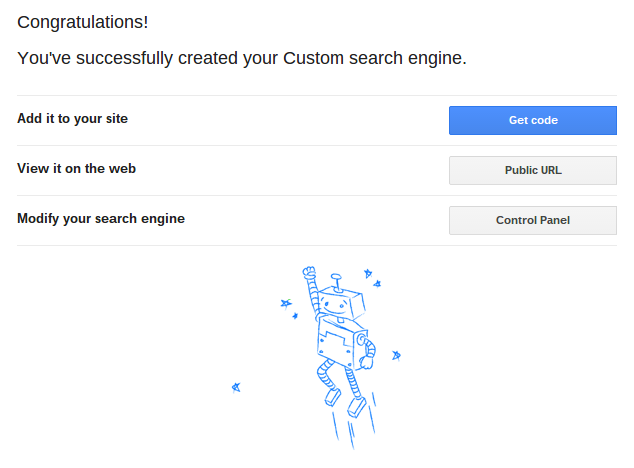Click the robot's smiling face

point(334,305)
